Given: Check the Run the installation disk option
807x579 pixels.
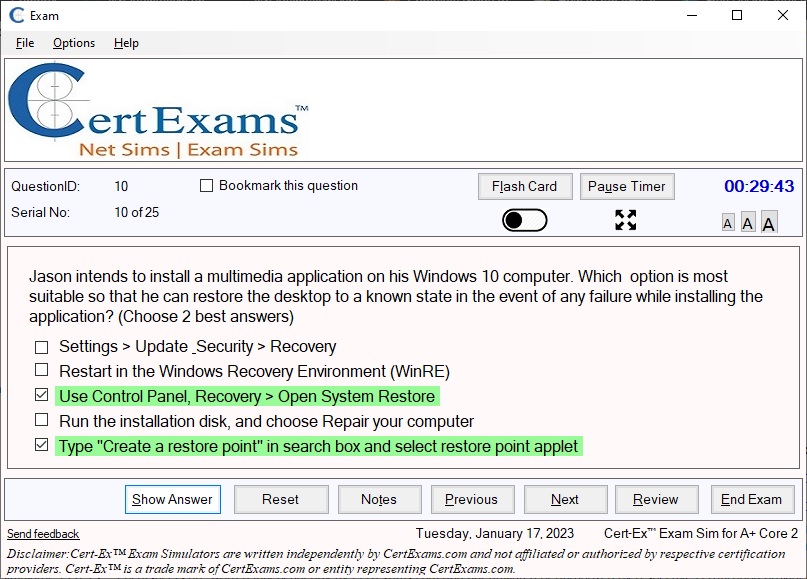Looking at the screenshot, I should [41, 421].
